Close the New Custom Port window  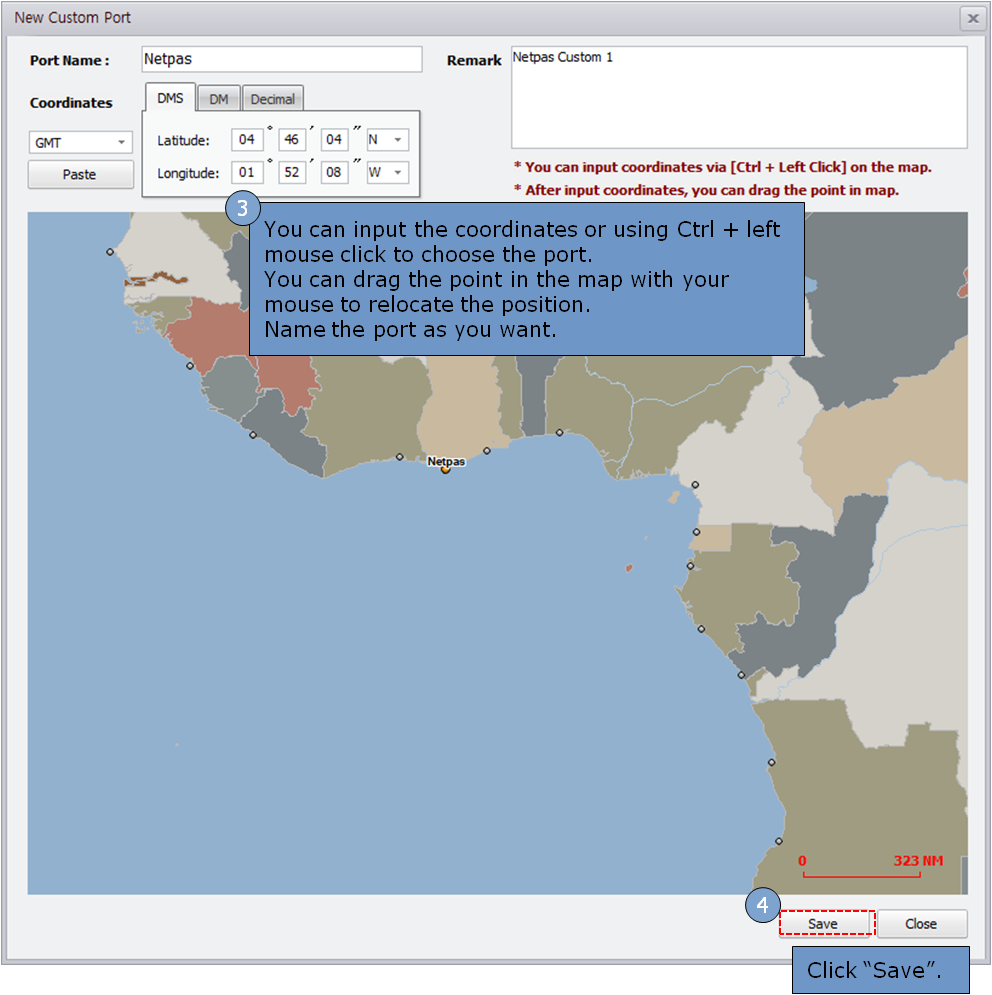click(x=972, y=18)
